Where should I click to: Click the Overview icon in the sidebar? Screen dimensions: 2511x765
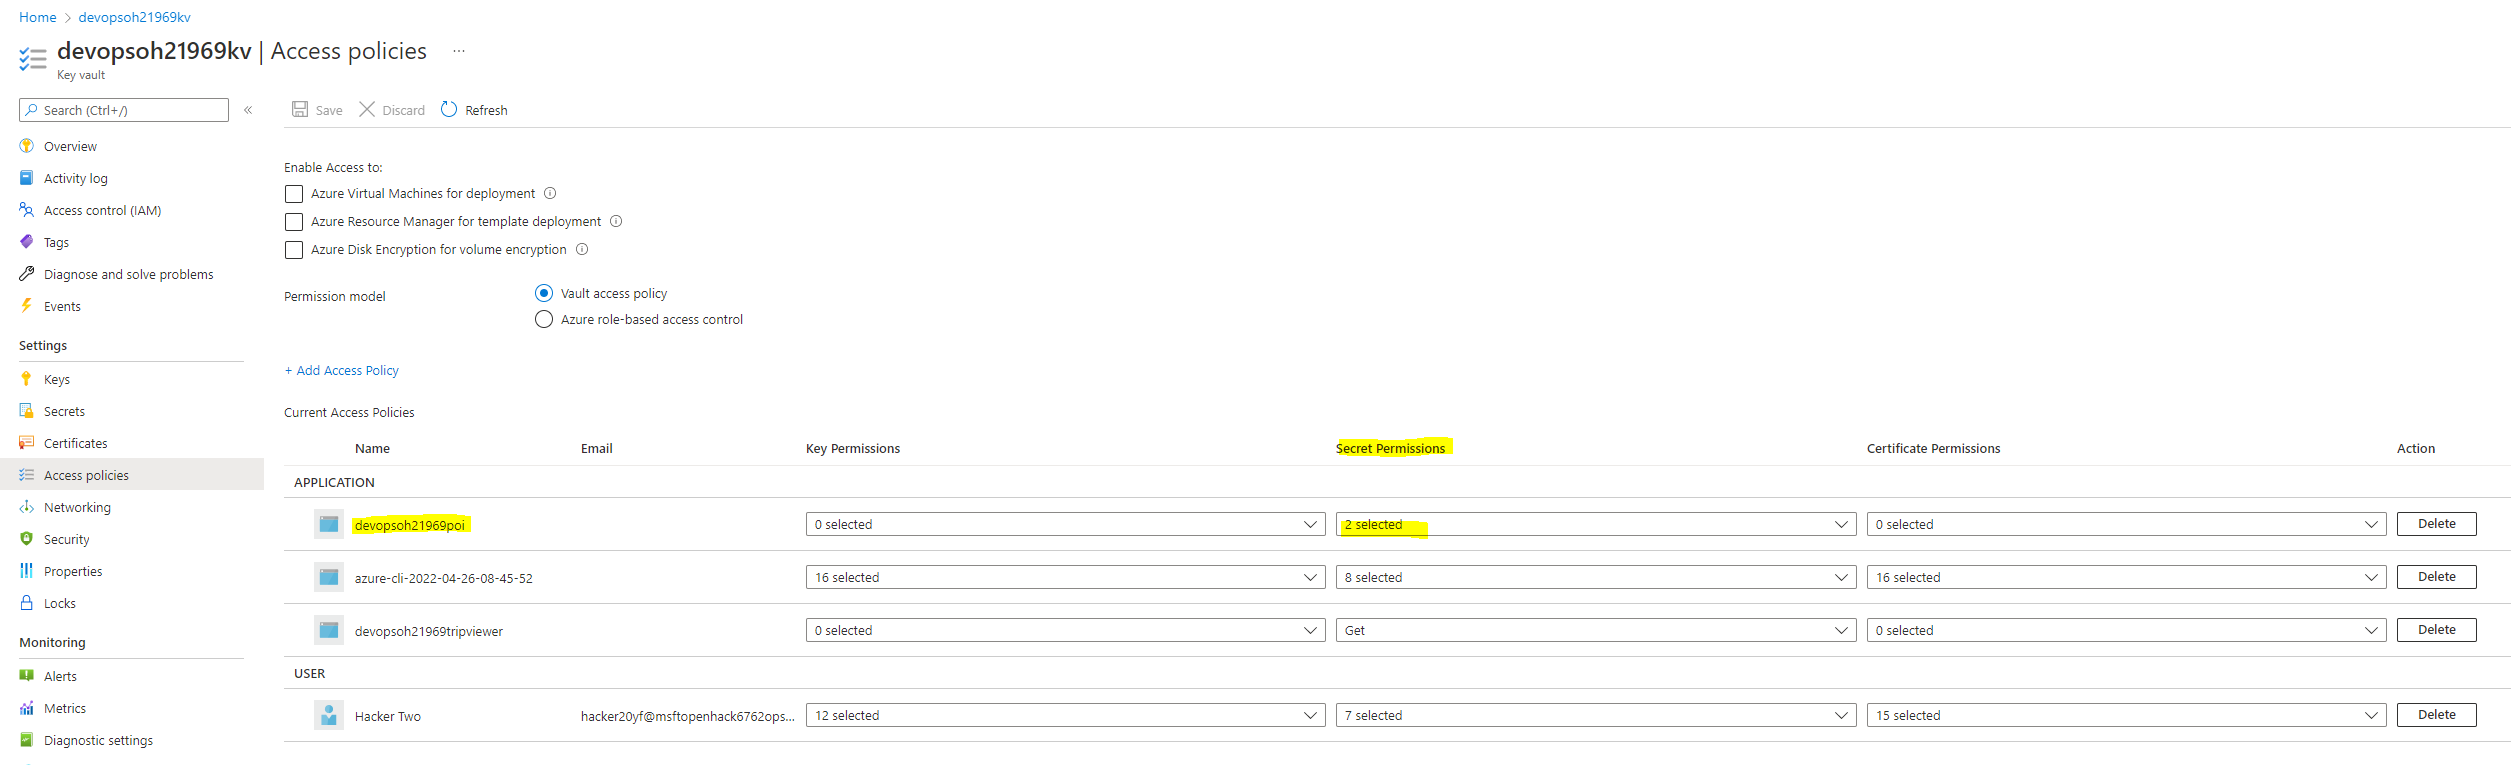pos(27,146)
